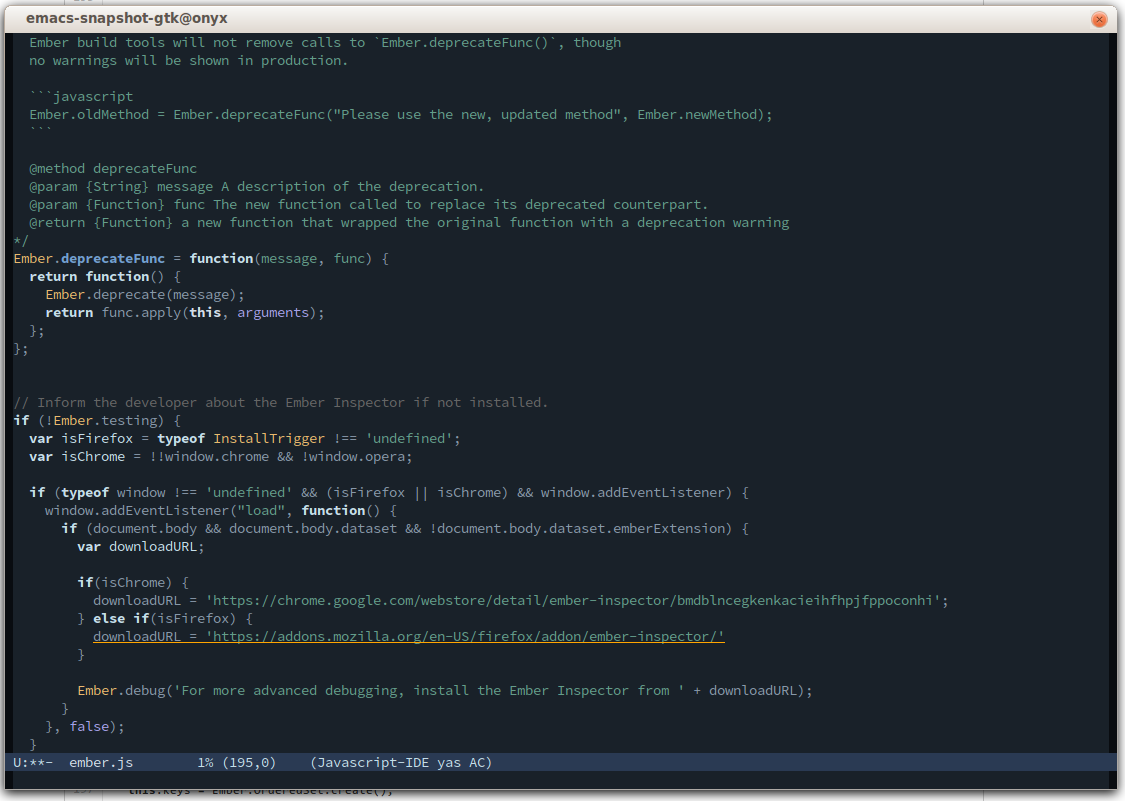Click the window title emacs-snapshot-gtk@onyx
Viewport: 1125px width, 801px height.
pos(127,19)
